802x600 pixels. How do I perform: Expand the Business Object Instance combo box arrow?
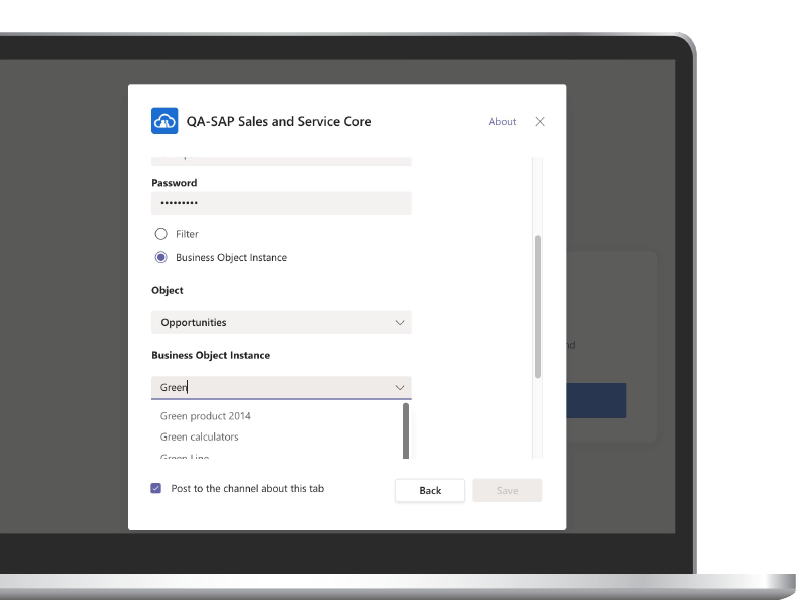399,388
